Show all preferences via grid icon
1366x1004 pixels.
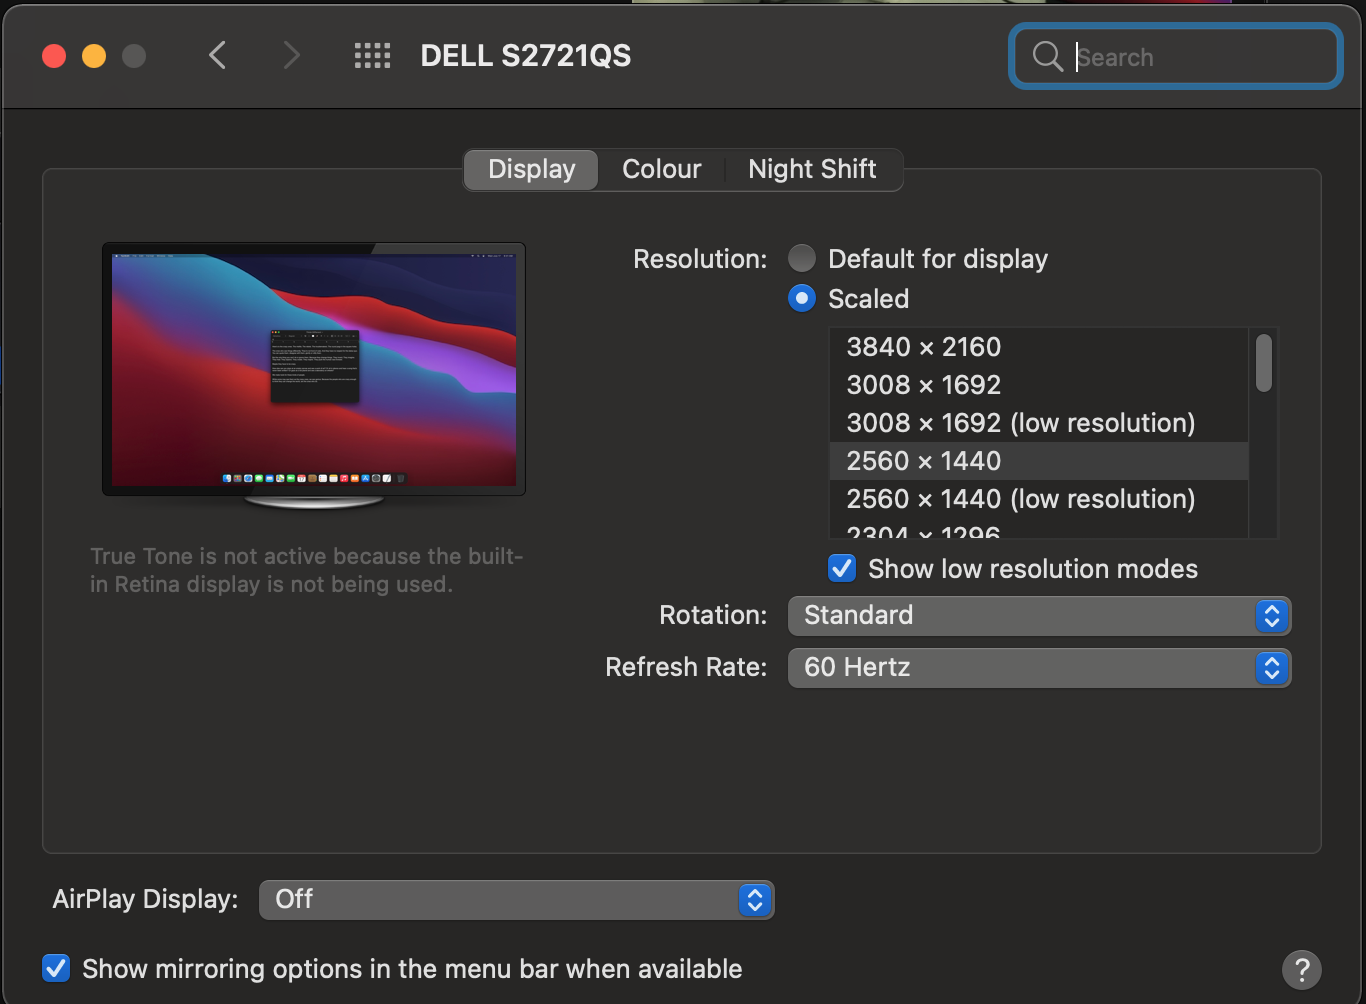[372, 56]
